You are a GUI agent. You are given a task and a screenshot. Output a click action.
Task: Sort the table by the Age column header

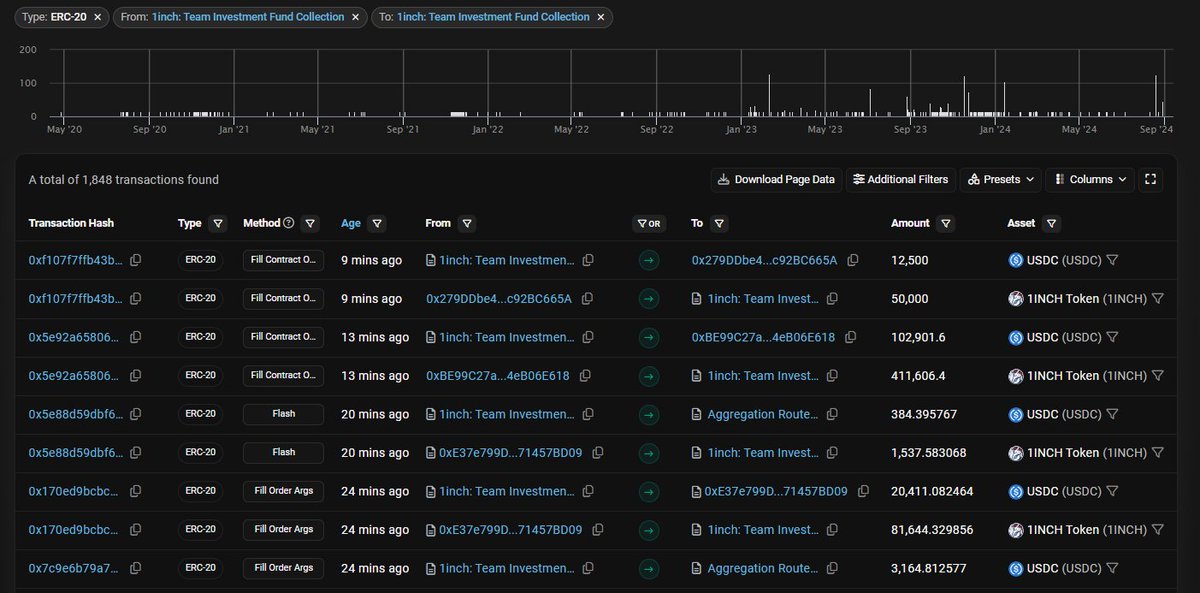pyautogui.click(x=351, y=224)
